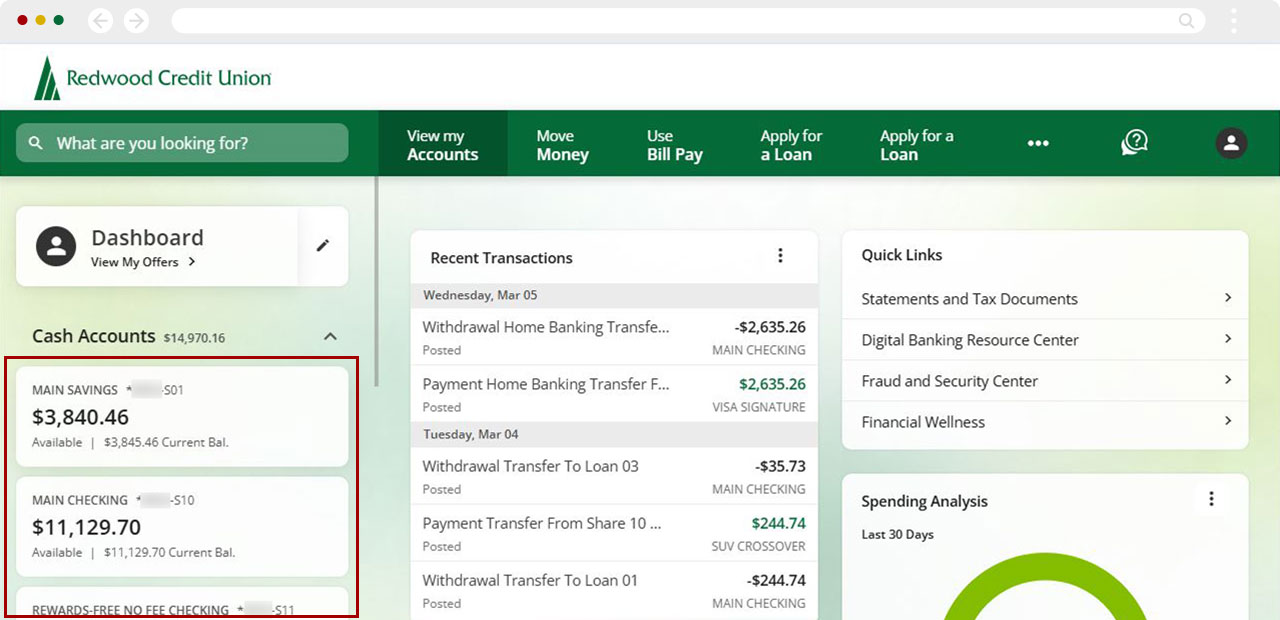Open the Withdrawal Transfer To Loan 03 transaction

coord(614,476)
